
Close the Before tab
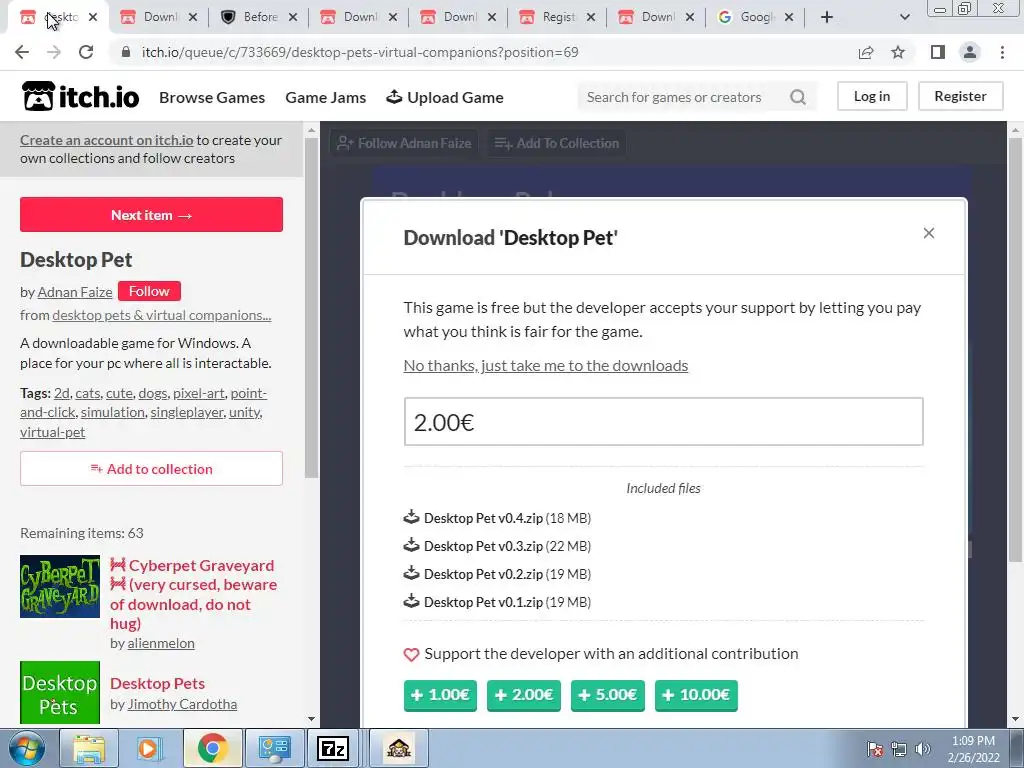click(293, 17)
